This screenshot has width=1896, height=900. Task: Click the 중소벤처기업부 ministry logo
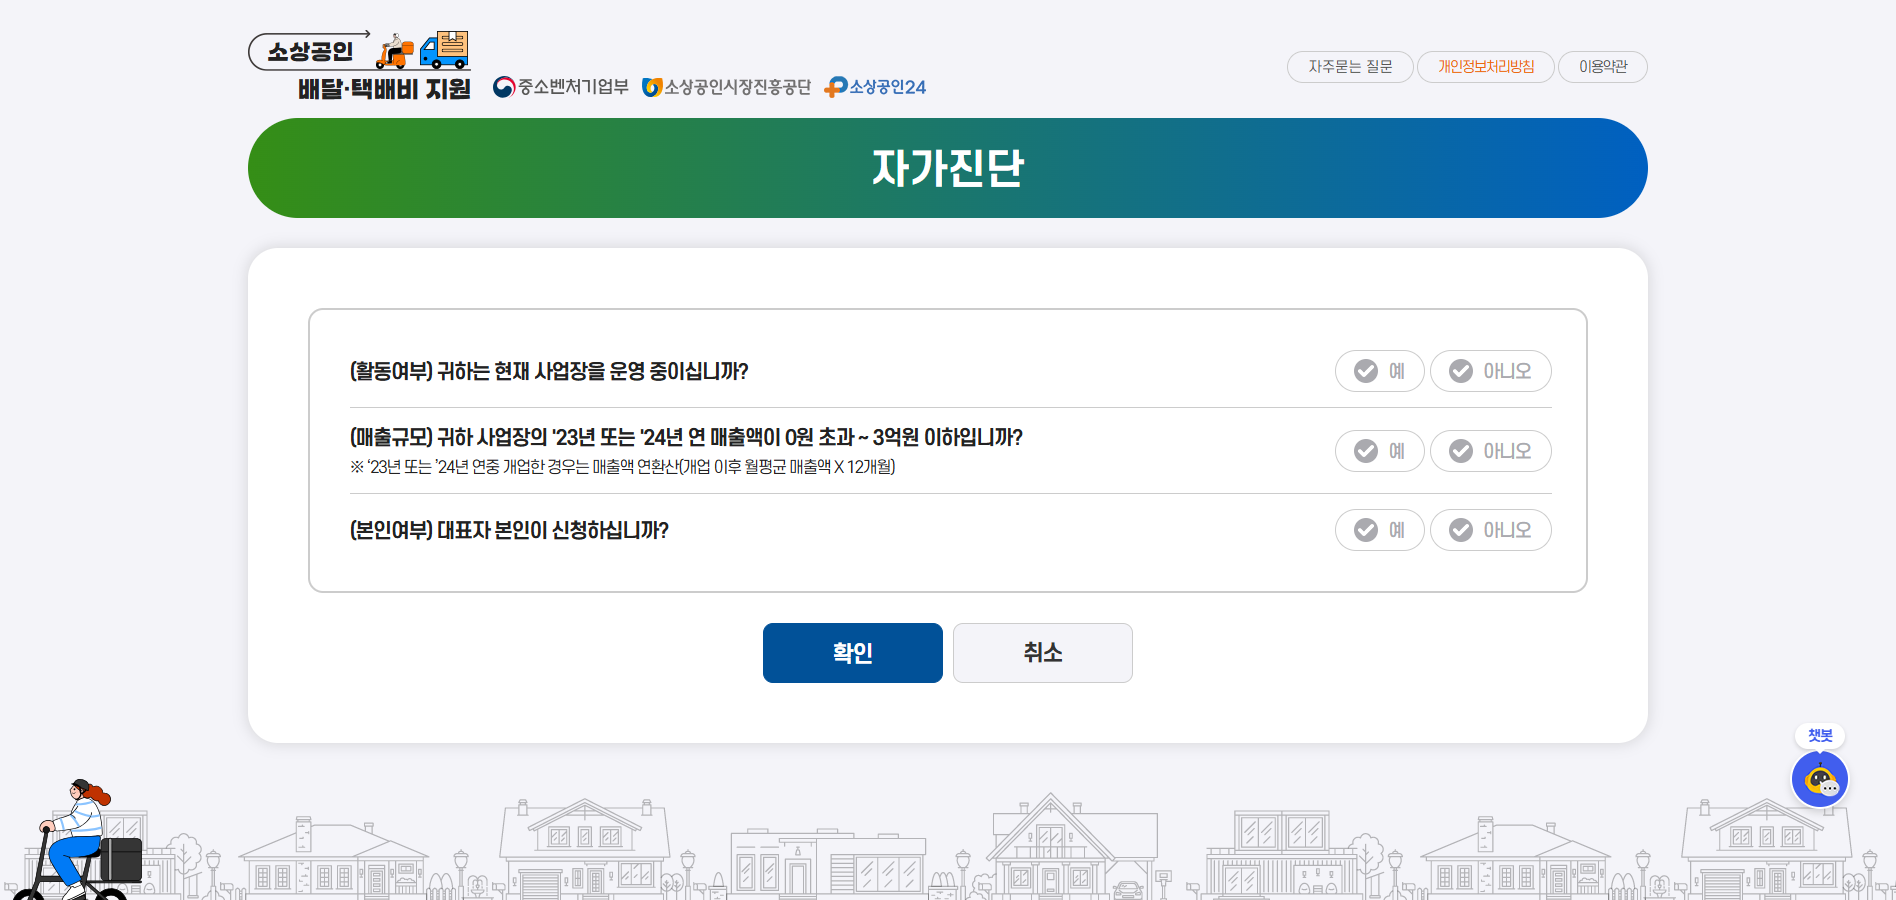tap(560, 86)
